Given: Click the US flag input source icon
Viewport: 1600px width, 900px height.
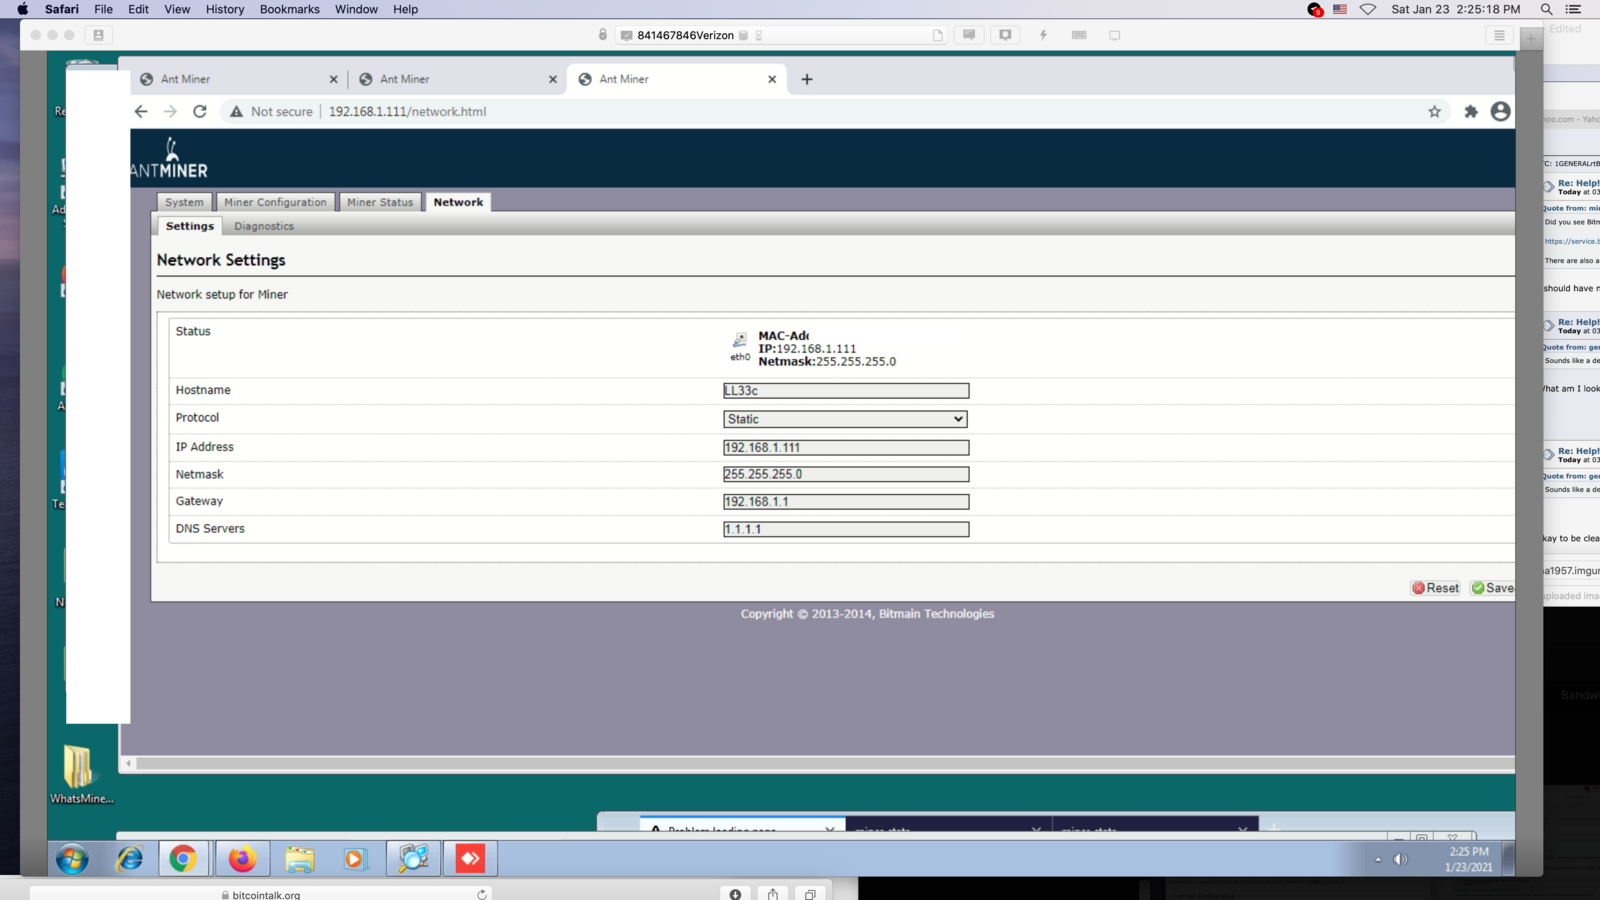Looking at the screenshot, I should [x=1340, y=9].
